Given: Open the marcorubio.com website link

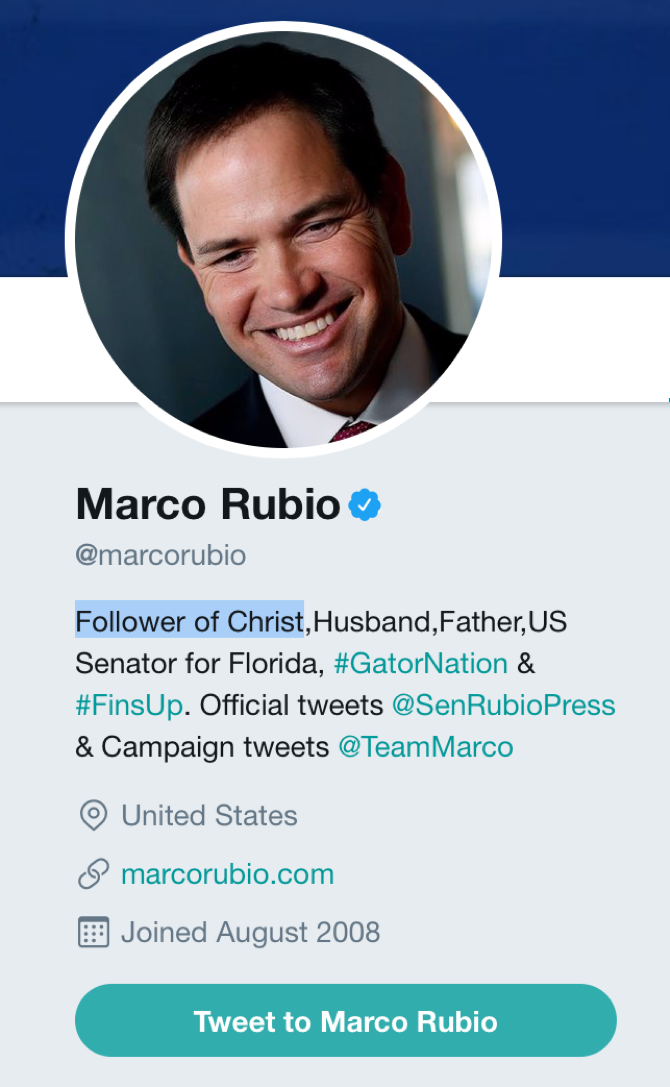Looking at the screenshot, I should [x=227, y=875].
